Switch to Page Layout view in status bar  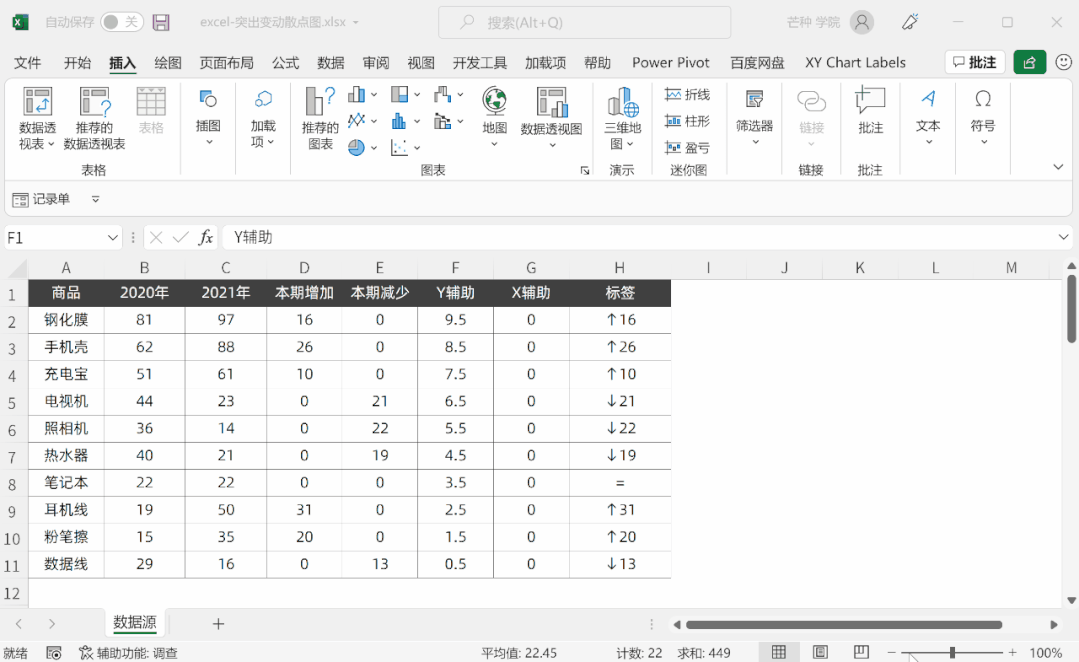point(820,652)
